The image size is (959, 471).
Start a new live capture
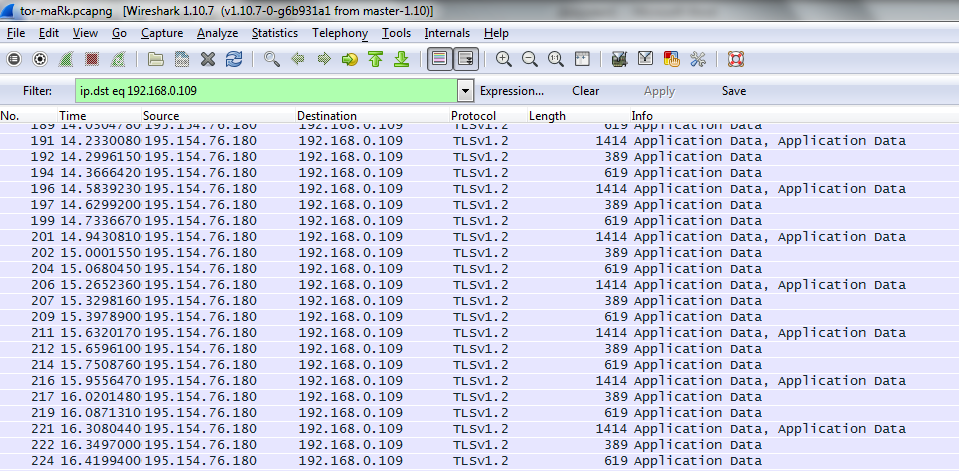pyautogui.click(x=65, y=59)
